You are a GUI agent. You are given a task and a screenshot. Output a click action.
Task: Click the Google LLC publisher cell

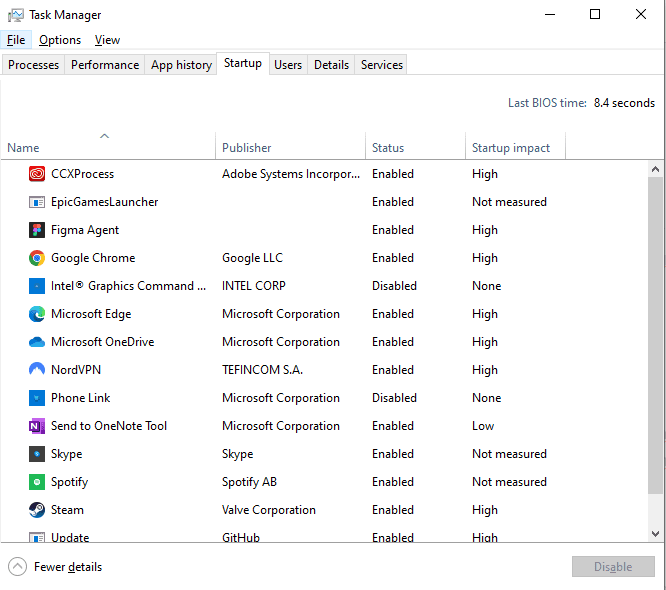252,258
